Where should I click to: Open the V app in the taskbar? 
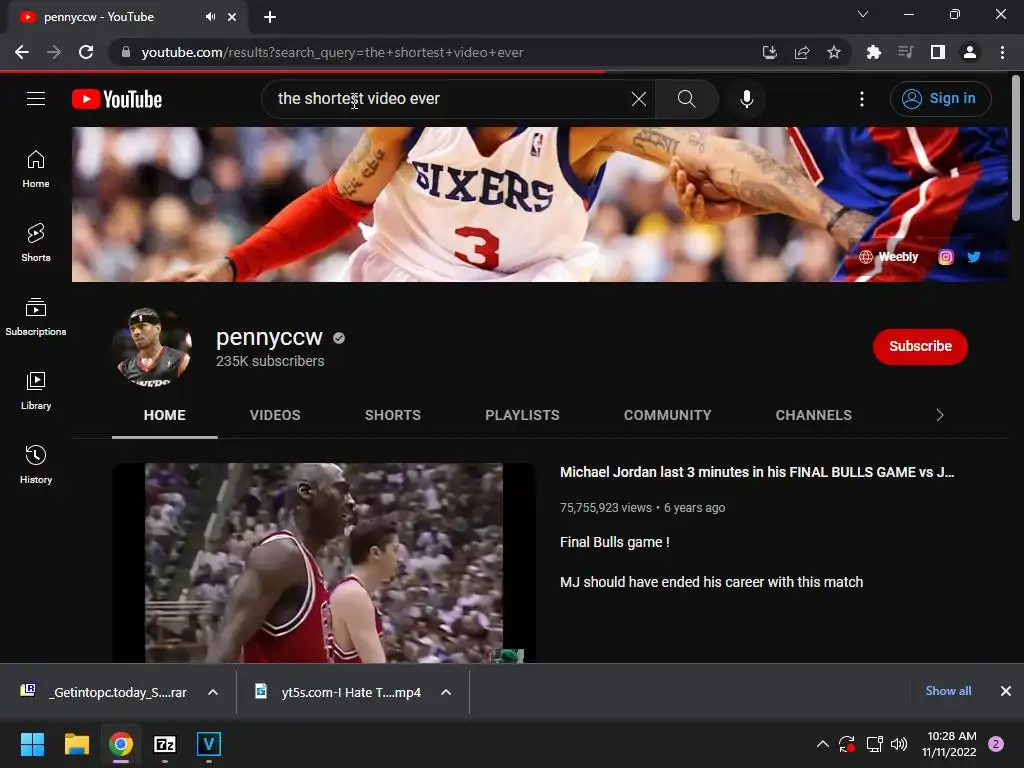click(x=209, y=744)
